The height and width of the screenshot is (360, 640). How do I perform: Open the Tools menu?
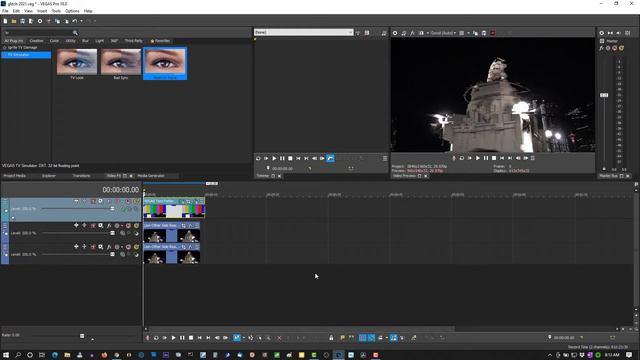coord(56,11)
